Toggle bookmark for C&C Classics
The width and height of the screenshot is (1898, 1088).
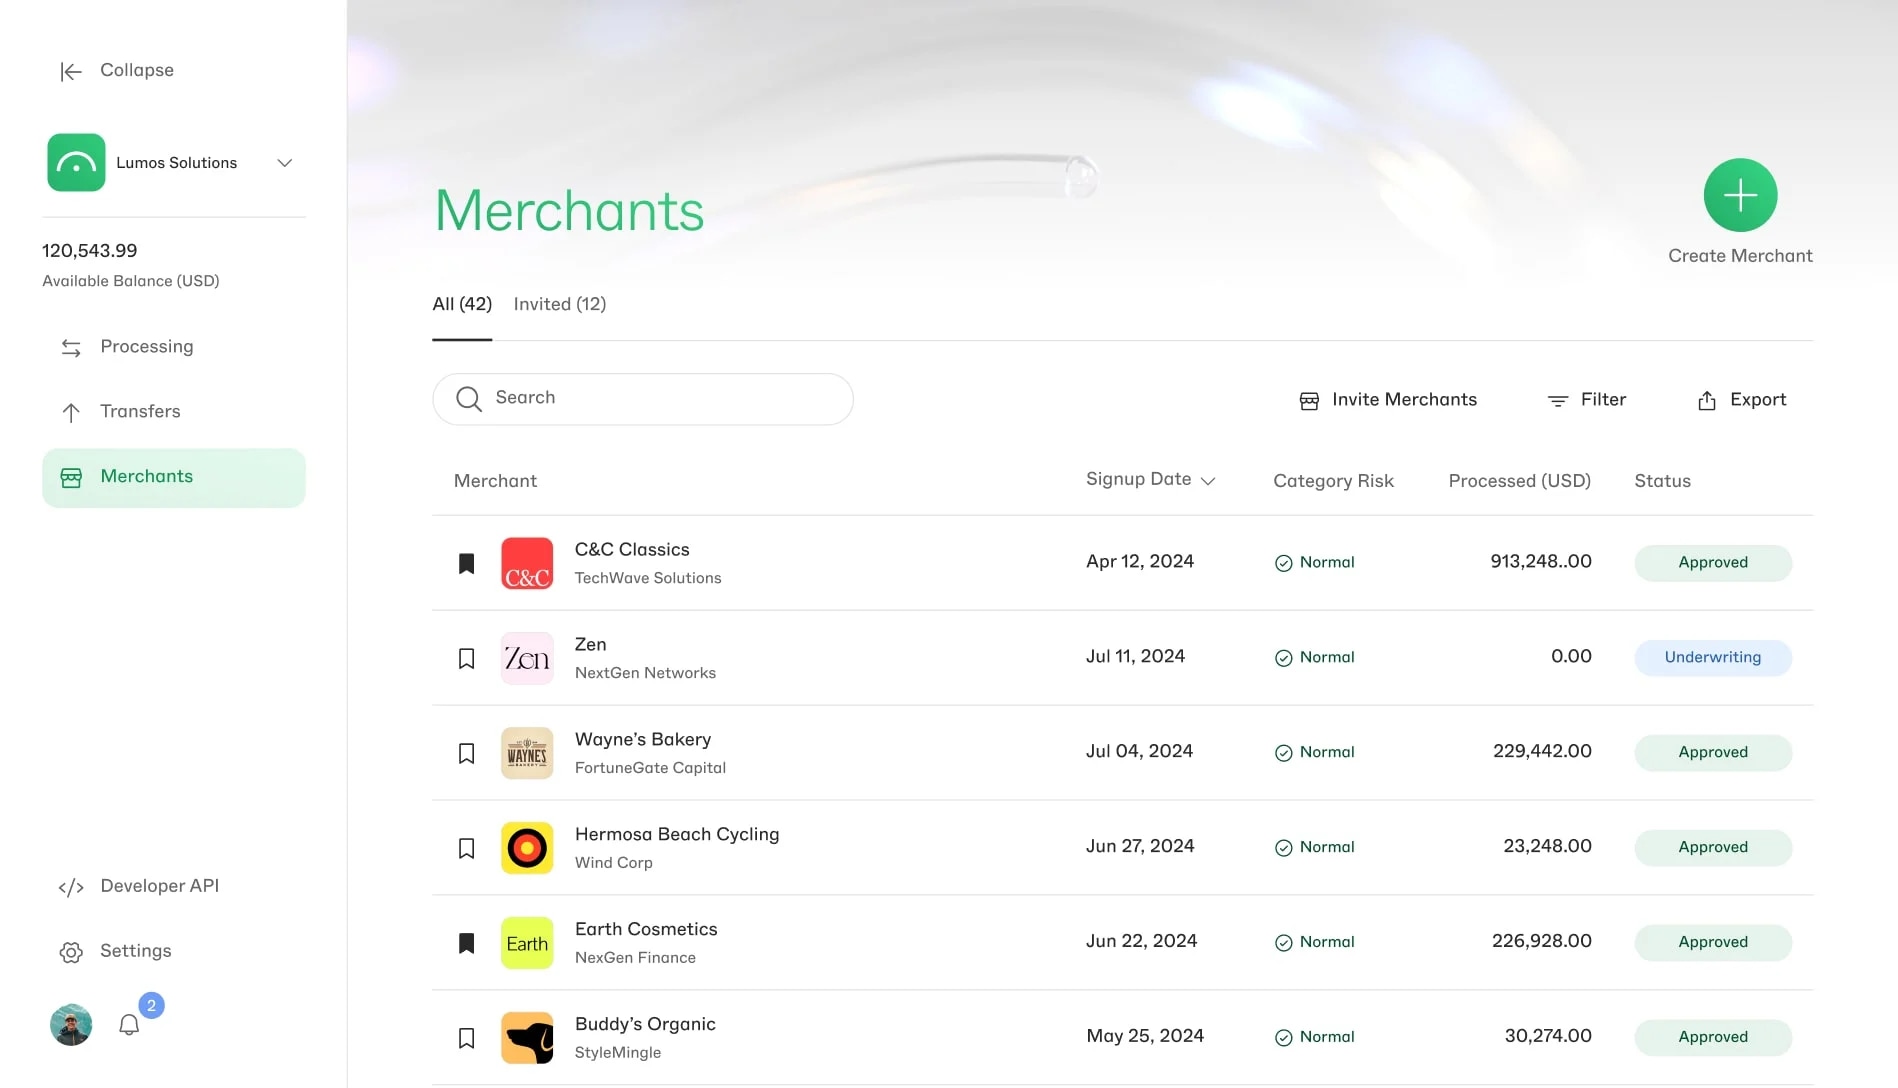[x=466, y=563]
